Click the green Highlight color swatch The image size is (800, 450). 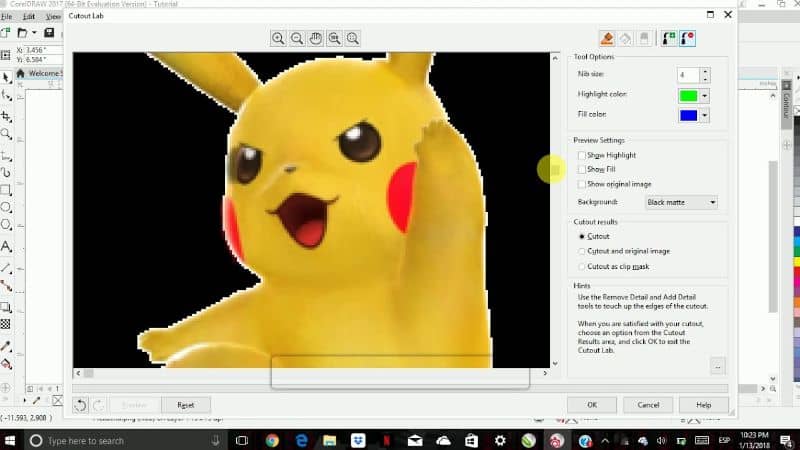tap(688, 96)
